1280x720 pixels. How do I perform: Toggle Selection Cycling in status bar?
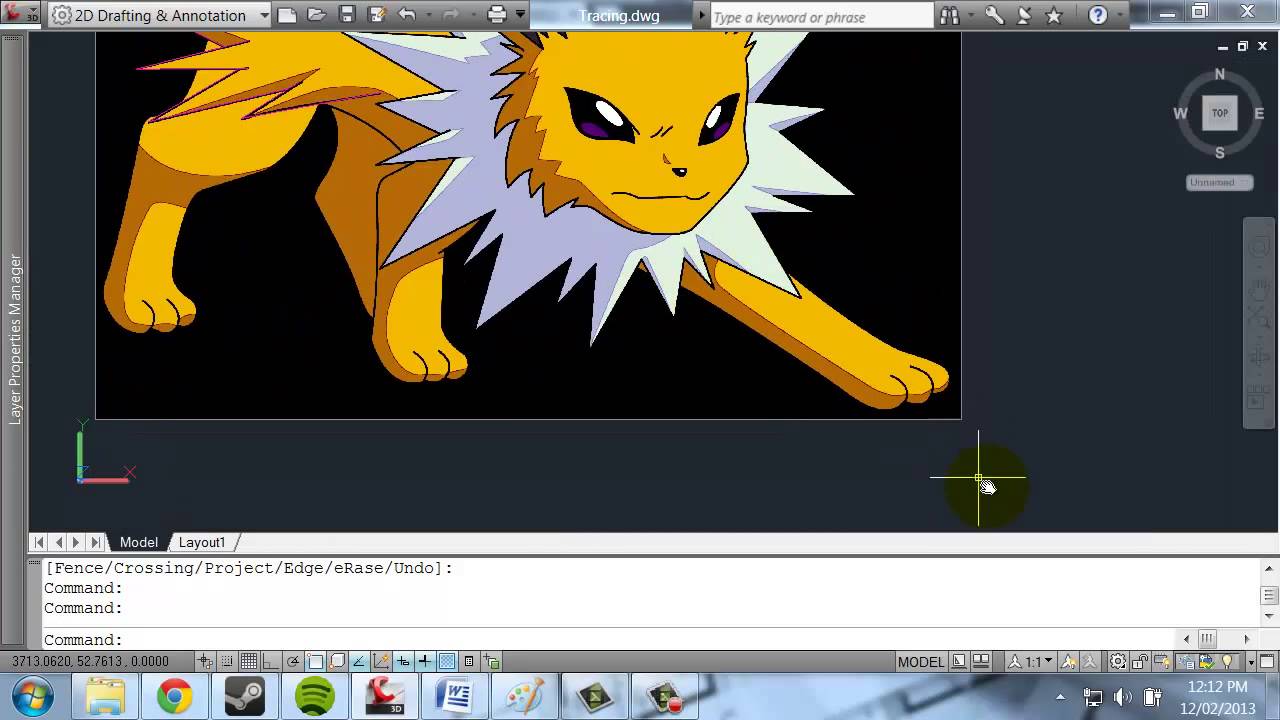point(491,661)
